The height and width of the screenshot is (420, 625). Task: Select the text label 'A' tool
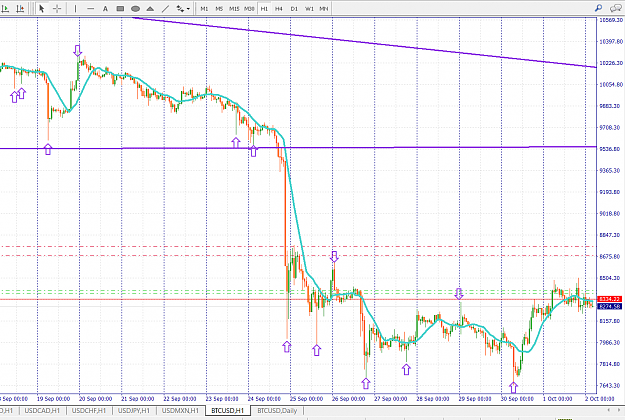pos(105,8)
